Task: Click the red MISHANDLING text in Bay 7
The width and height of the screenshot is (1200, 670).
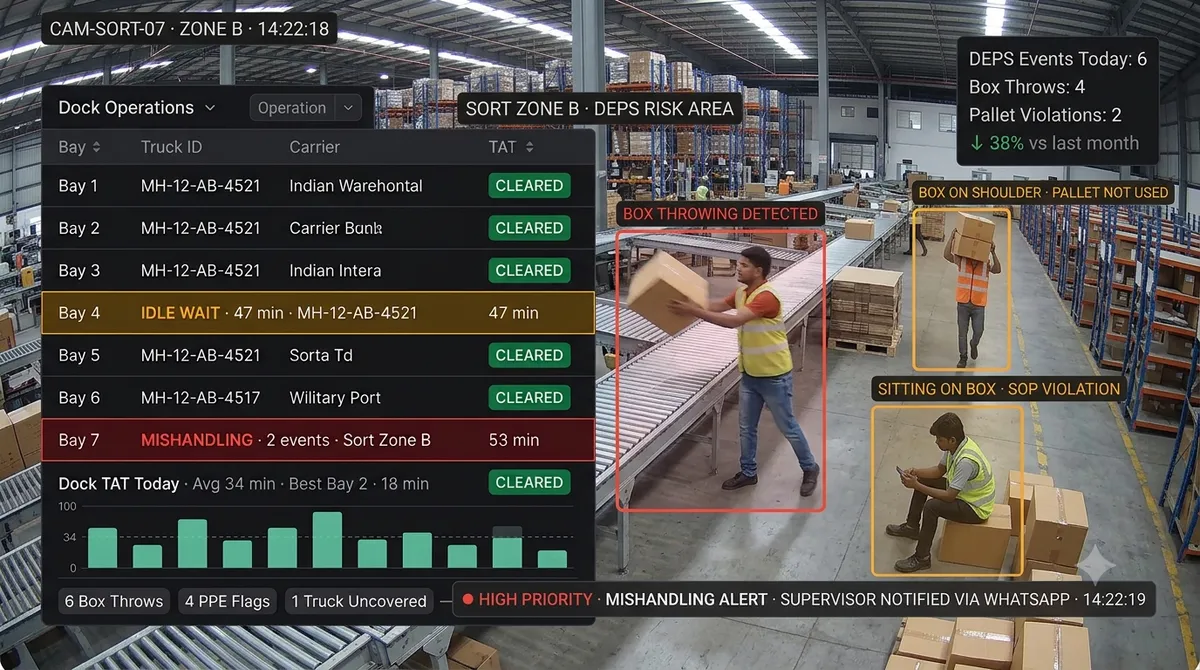Action: point(197,440)
